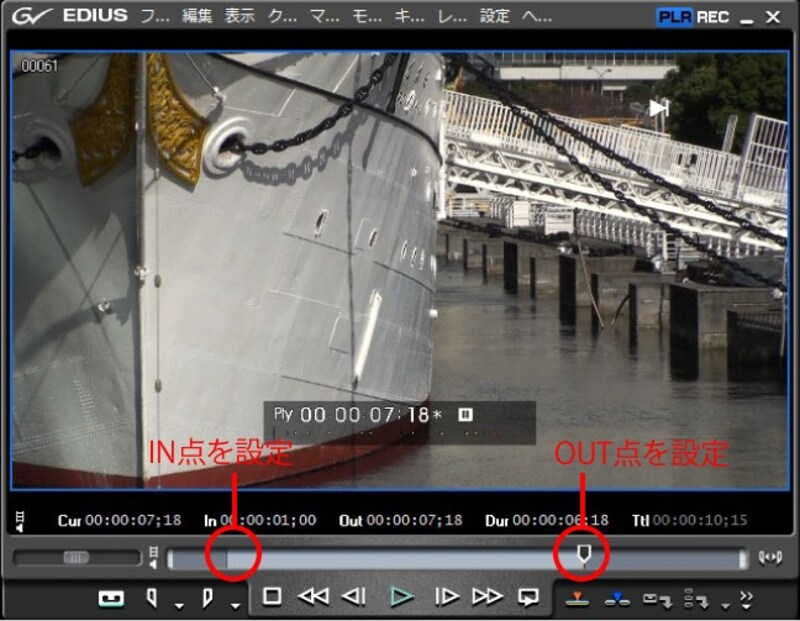Screen dimensions: 800x621
Task: Switch to PLR player mode
Action: [x=674, y=17]
